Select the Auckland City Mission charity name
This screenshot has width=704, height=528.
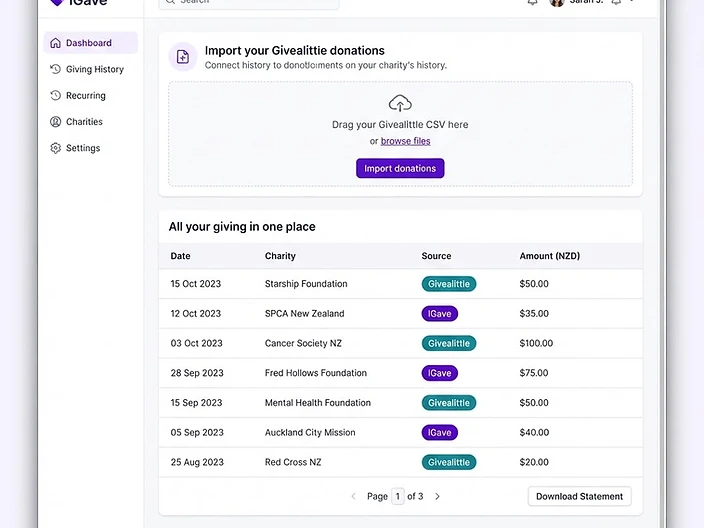(310, 432)
